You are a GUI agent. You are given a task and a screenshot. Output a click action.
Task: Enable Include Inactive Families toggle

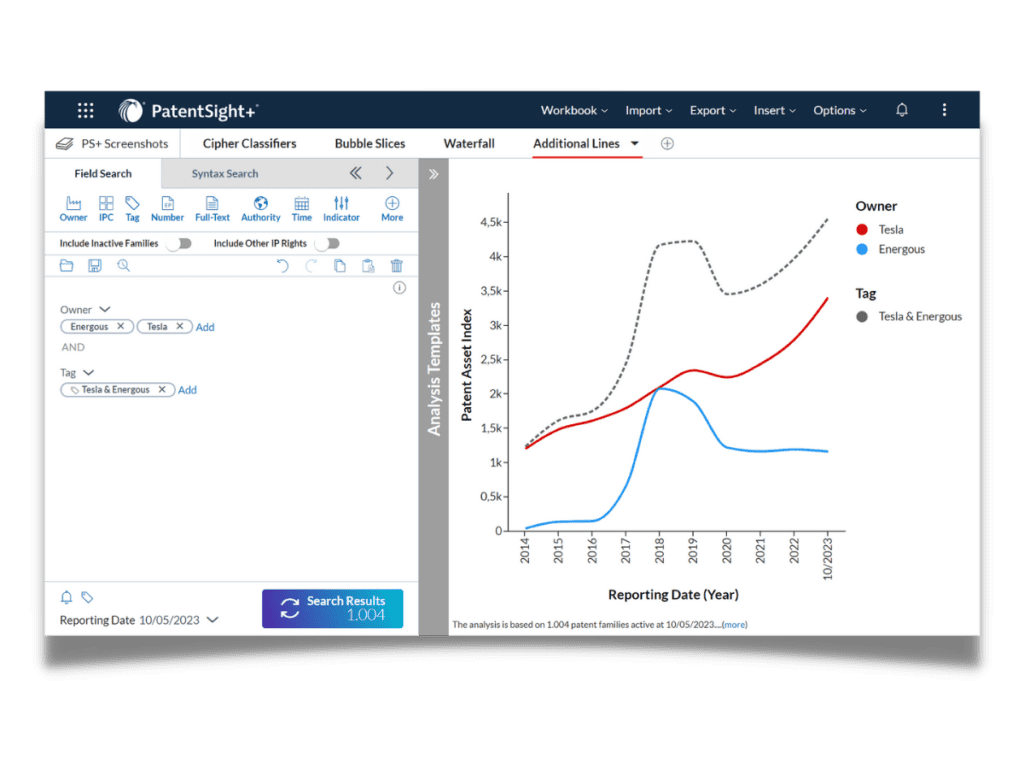tap(178, 243)
